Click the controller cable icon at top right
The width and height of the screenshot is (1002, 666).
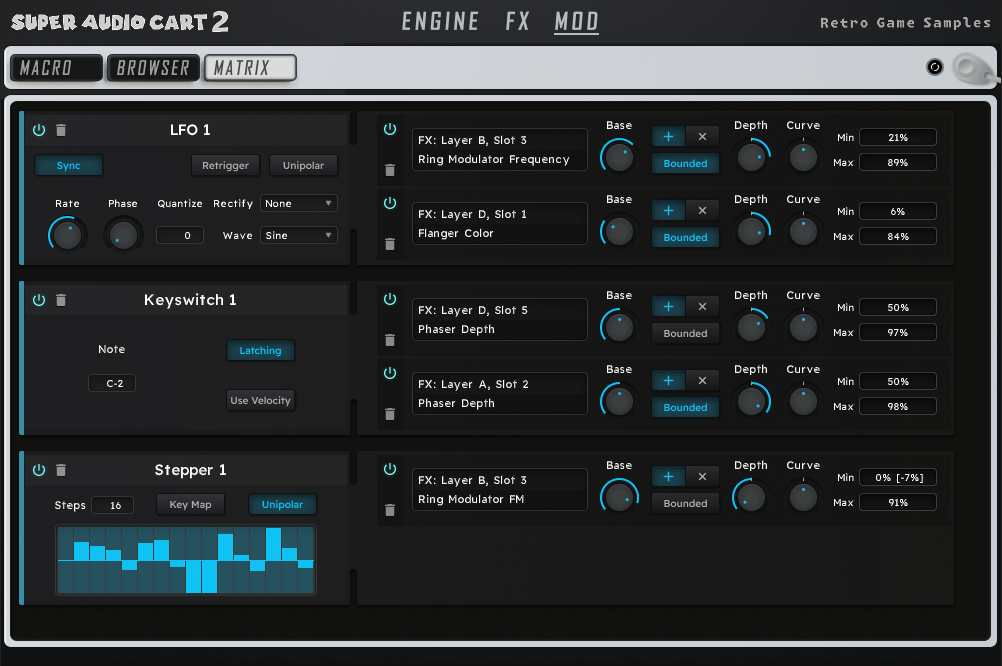pyautogui.click(x=969, y=68)
